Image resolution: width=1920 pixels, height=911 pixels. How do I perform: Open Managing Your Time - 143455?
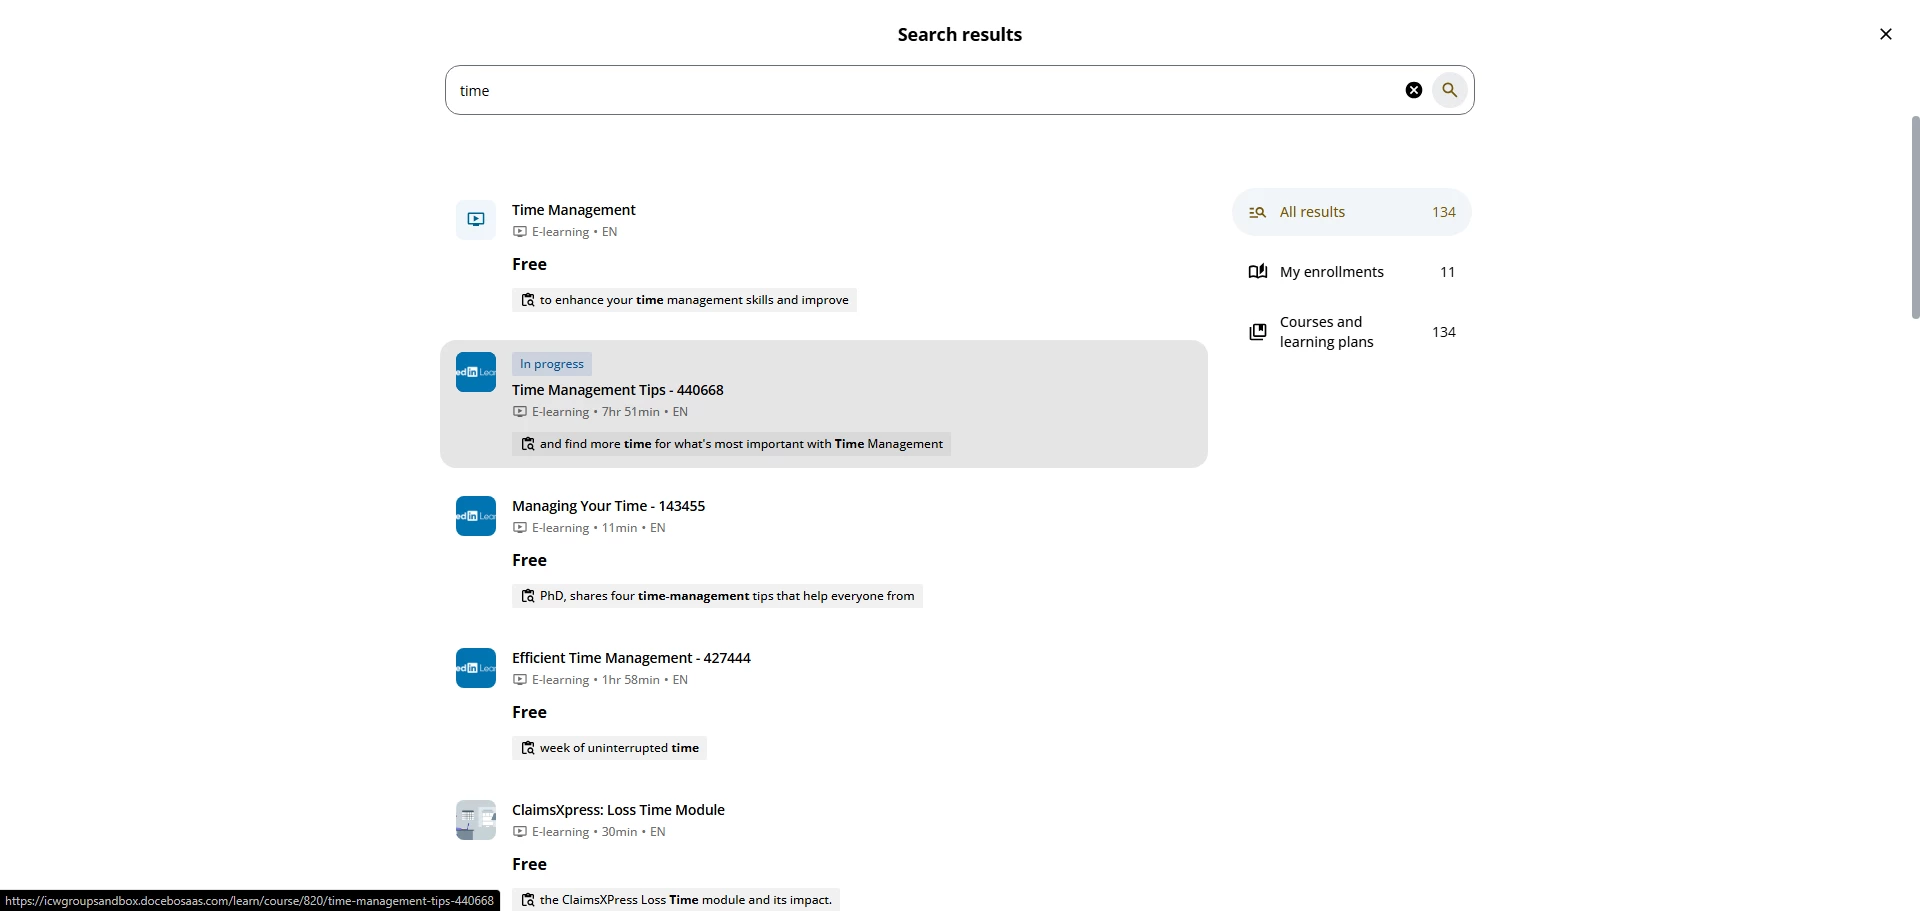(x=608, y=506)
